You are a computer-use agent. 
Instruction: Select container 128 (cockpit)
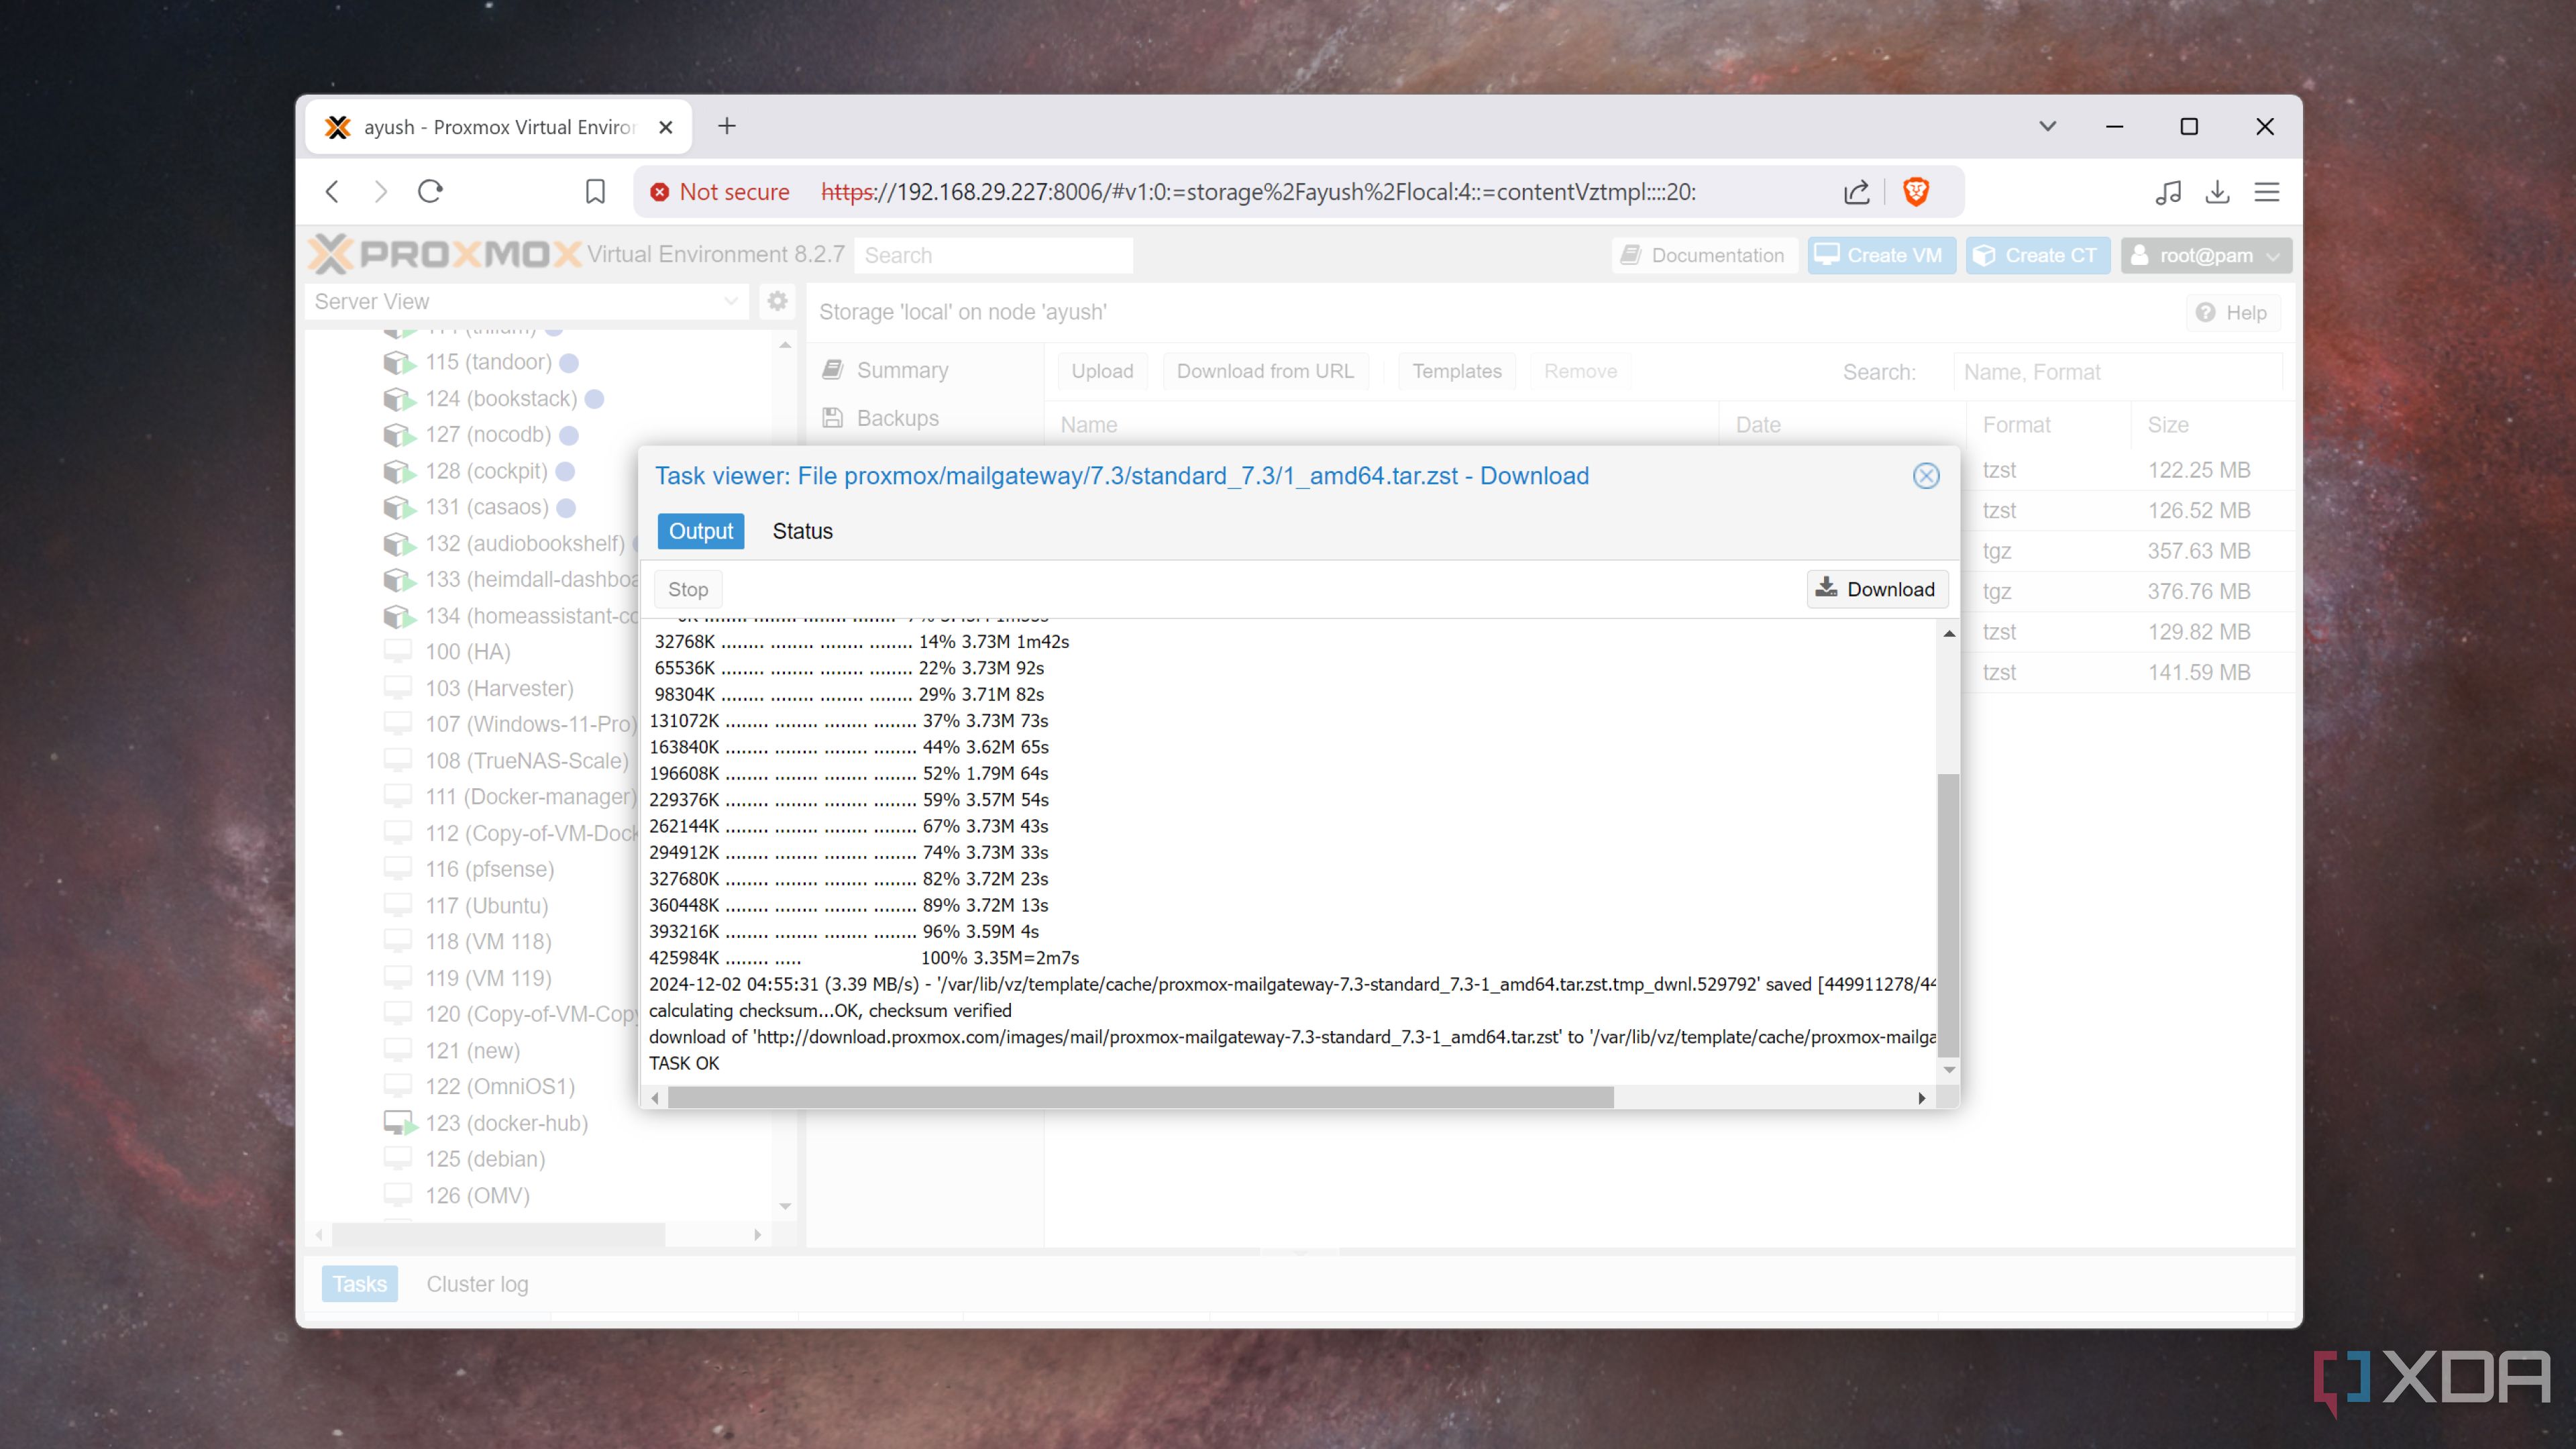[486, 471]
